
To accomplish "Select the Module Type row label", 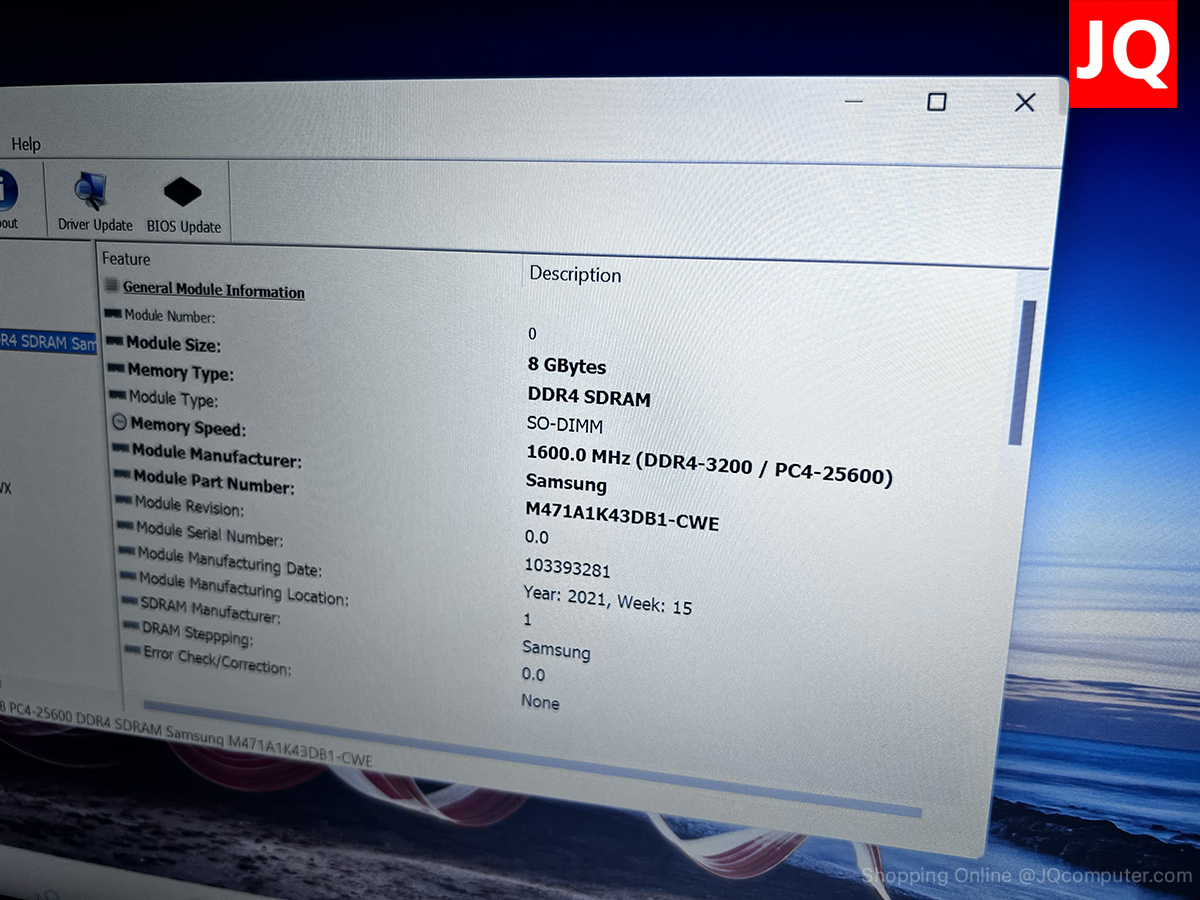I will pyautogui.click(x=174, y=398).
